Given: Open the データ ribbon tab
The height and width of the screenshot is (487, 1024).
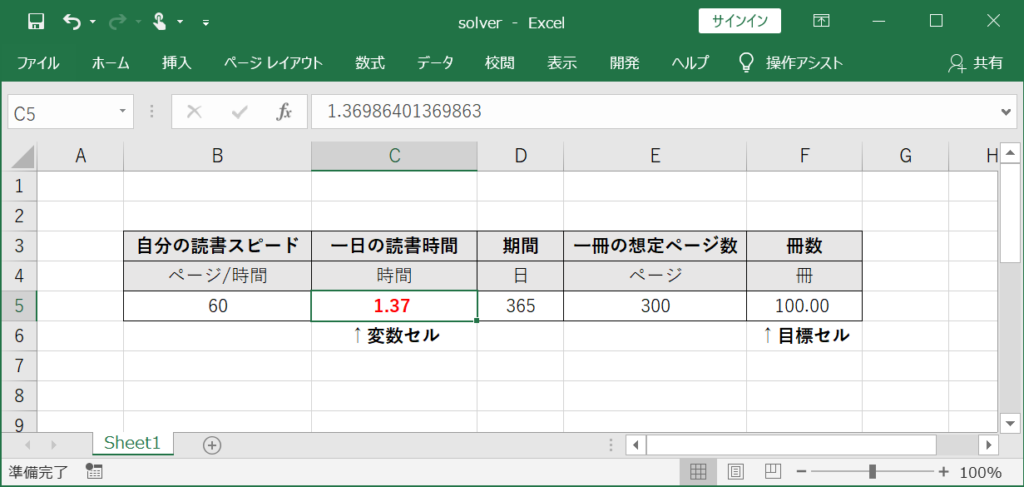Looking at the screenshot, I should click(435, 63).
